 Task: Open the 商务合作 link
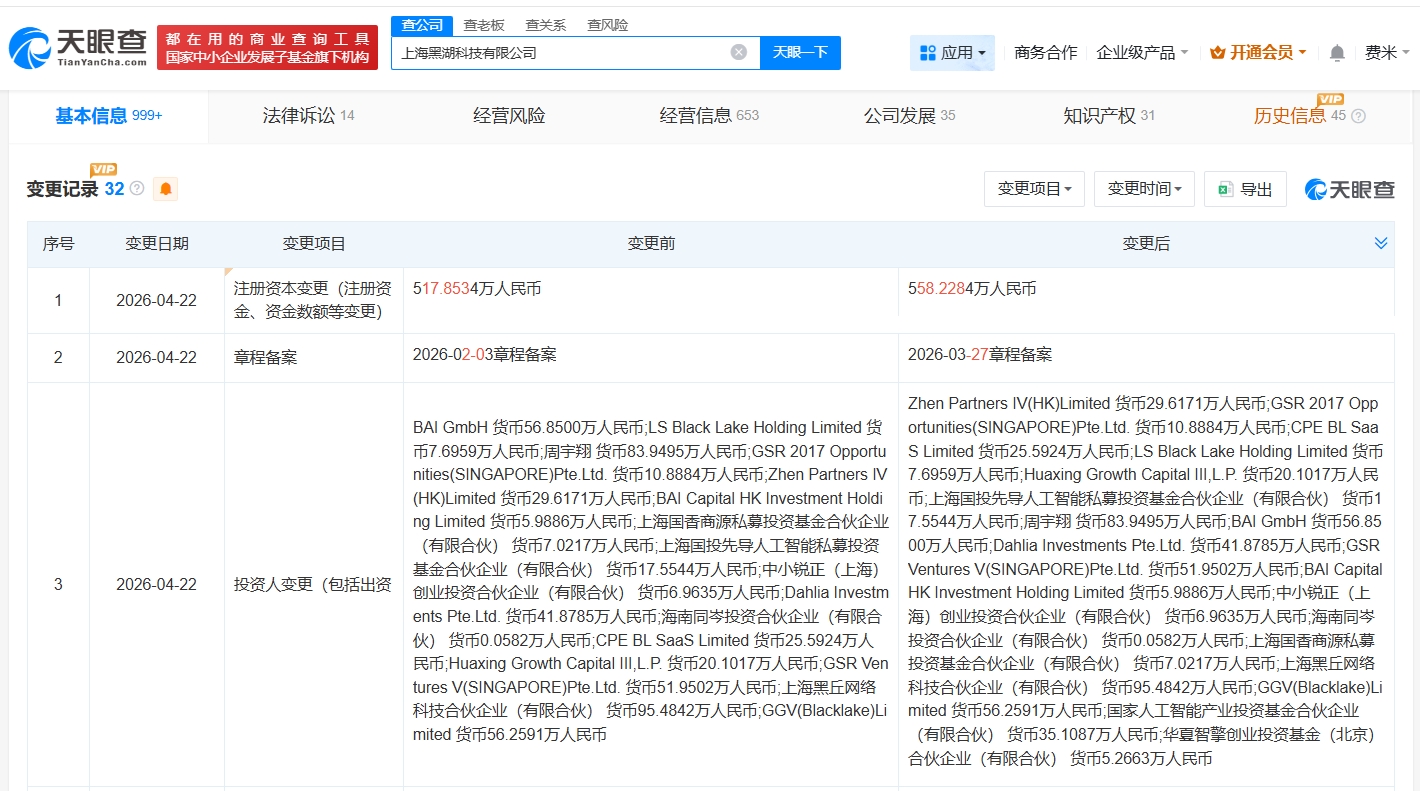point(1046,52)
